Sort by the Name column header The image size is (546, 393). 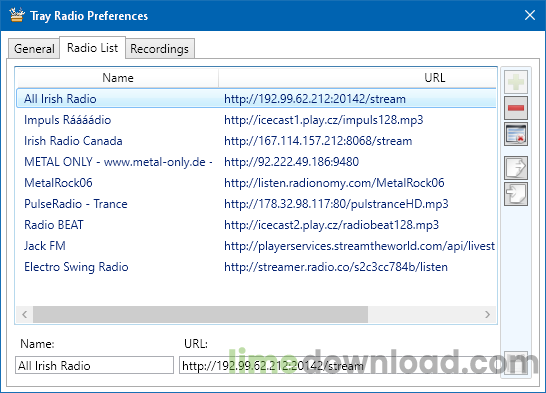118,78
